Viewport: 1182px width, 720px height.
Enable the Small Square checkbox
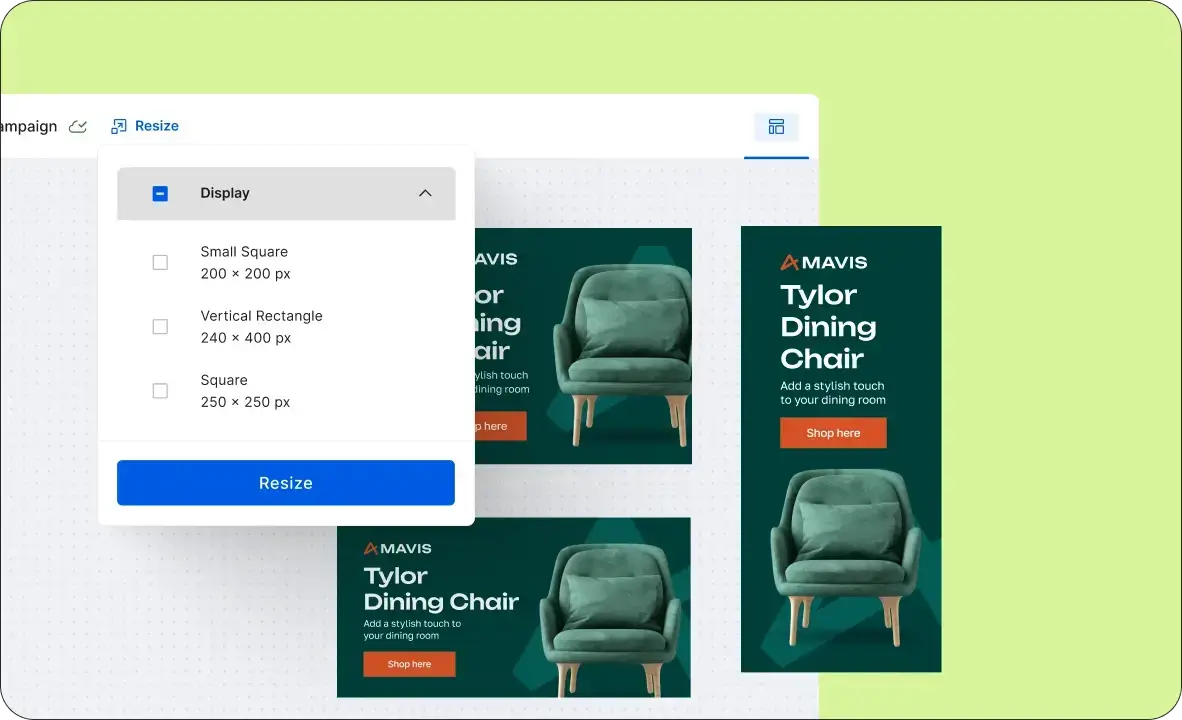coord(160,262)
